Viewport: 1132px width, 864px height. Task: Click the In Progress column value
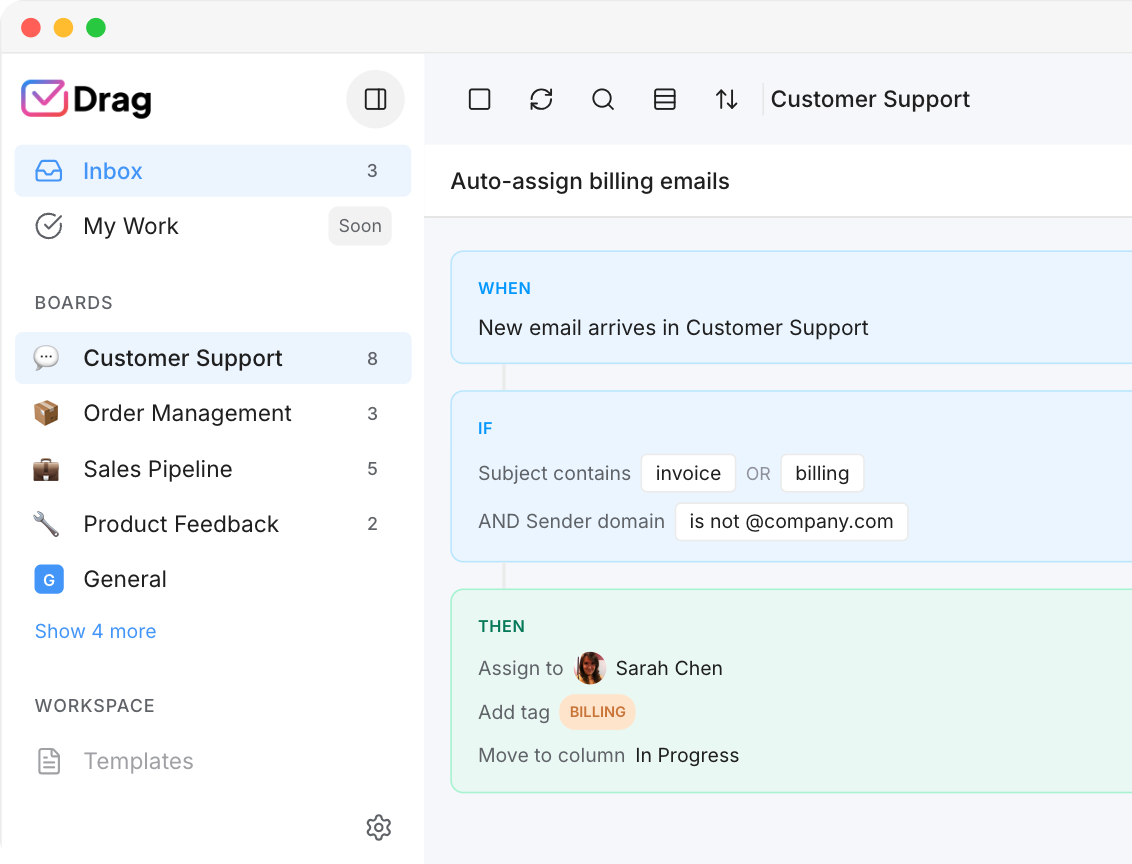click(x=687, y=755)
